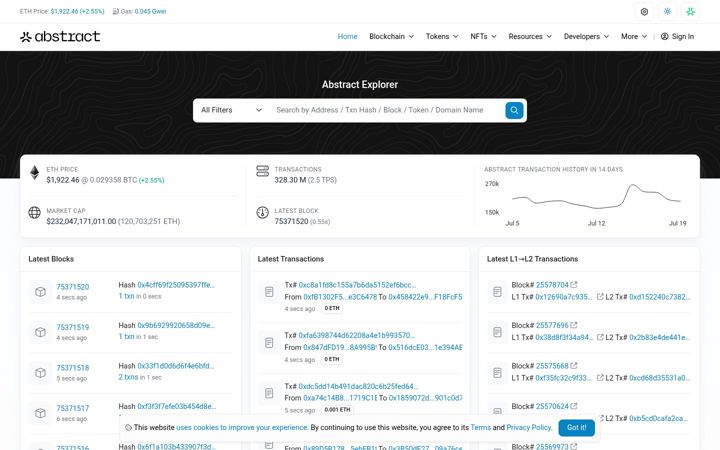
Task: Click document icon for transaction 0xdc5dd14b
Action: pos(269,393)
